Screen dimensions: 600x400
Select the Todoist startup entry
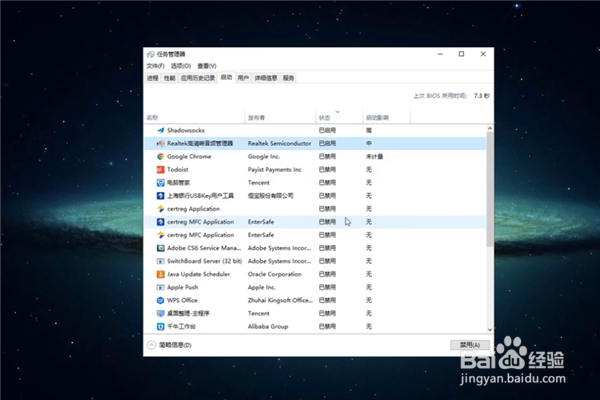pos(178,170)
